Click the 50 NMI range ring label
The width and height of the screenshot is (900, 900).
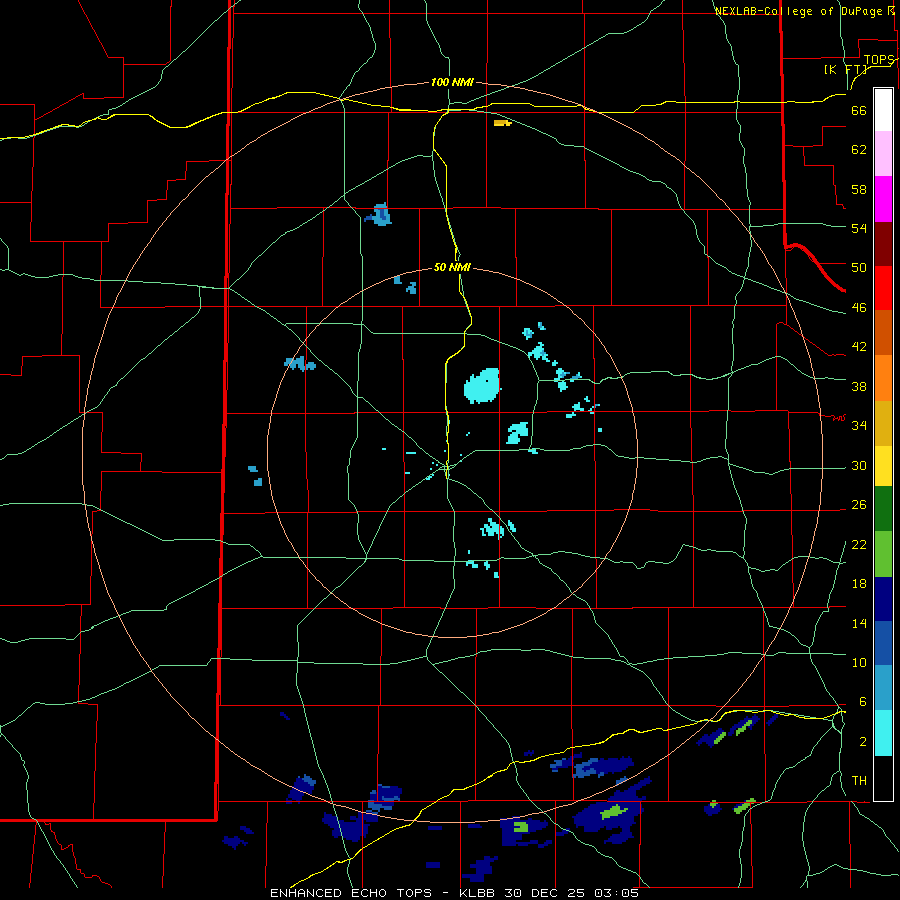tap(452, 267)
